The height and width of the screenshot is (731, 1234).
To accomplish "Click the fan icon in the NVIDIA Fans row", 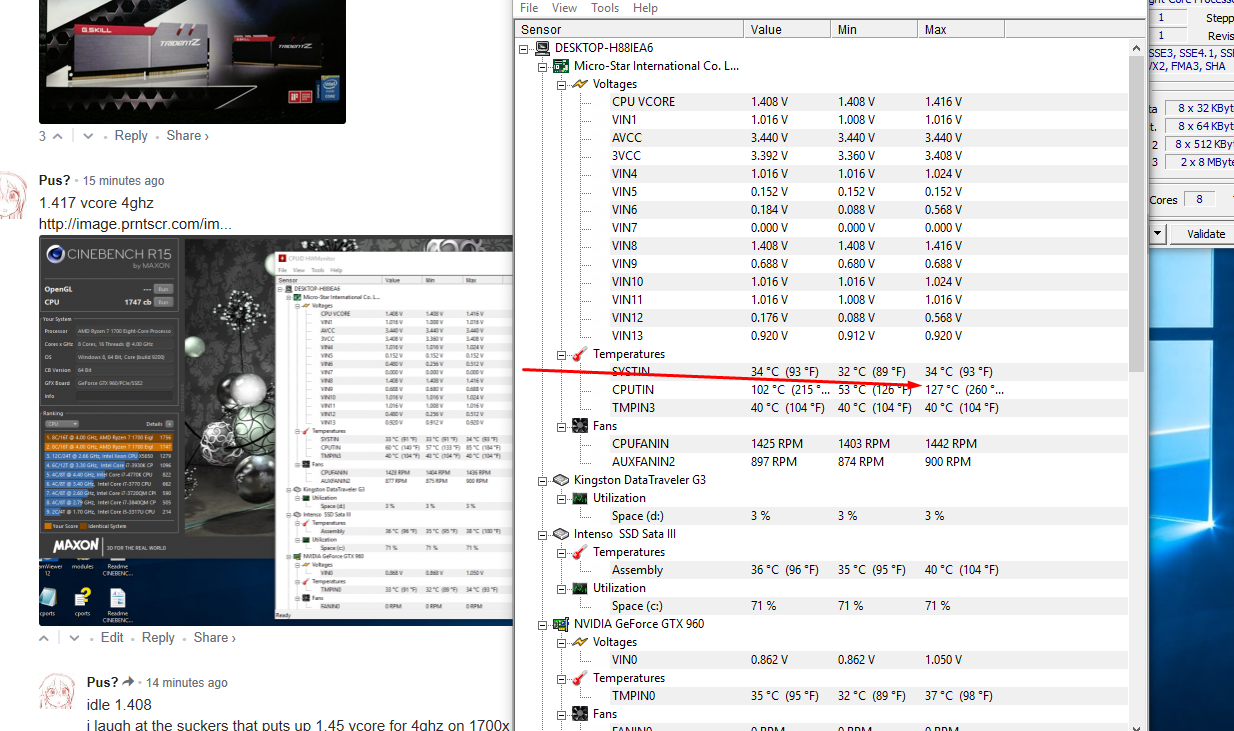I will (580, 714).
